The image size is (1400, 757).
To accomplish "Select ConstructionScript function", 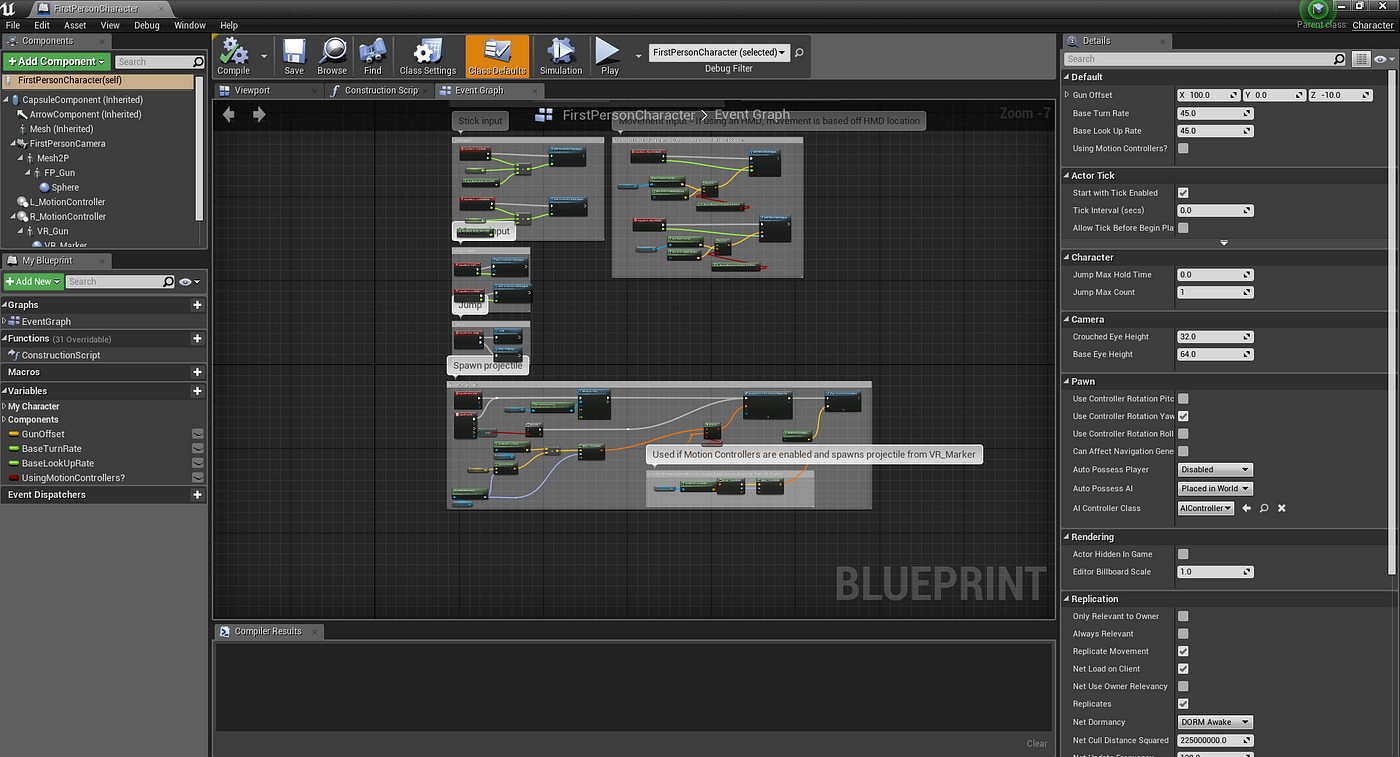I will click(60, 355).
